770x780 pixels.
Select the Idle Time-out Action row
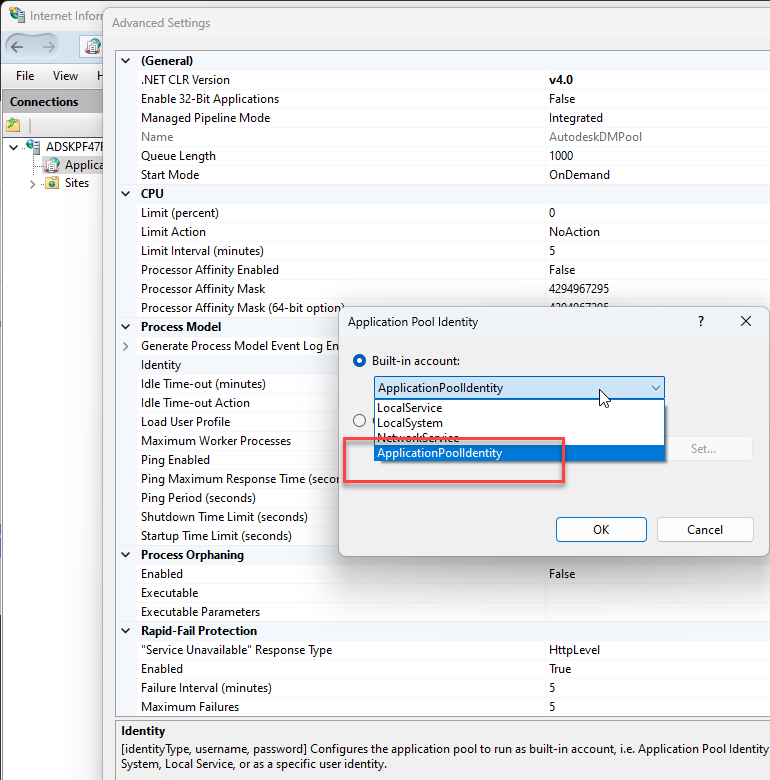(x=238, y=403)
